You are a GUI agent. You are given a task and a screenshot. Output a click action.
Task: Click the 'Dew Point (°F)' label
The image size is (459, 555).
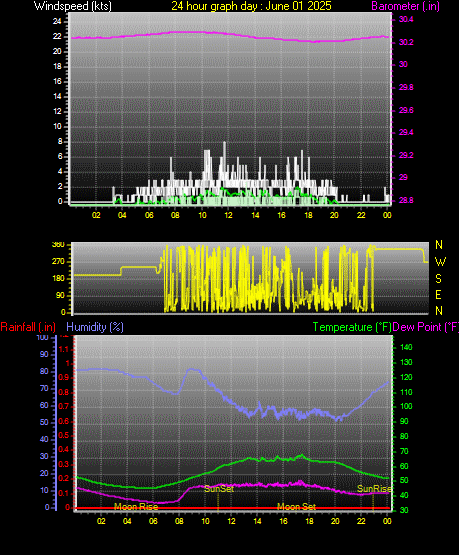pyautogui.click(x=425, y=327)
